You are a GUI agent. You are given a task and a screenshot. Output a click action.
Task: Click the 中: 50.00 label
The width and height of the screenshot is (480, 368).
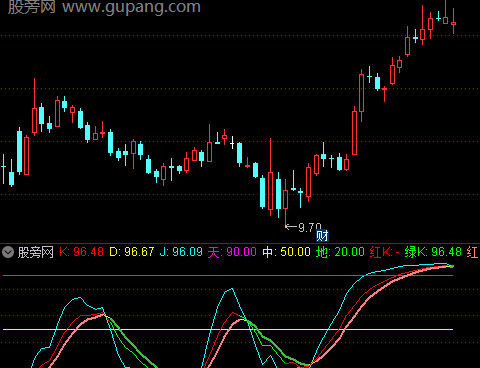pyautogui.click(x=287, y=252)
